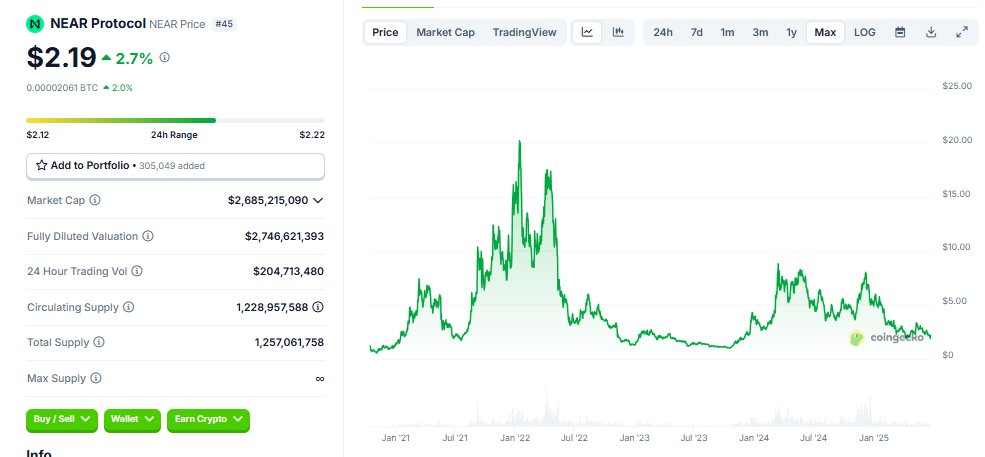
Task: Set chart range to 1y
Action: pos(792,32)
